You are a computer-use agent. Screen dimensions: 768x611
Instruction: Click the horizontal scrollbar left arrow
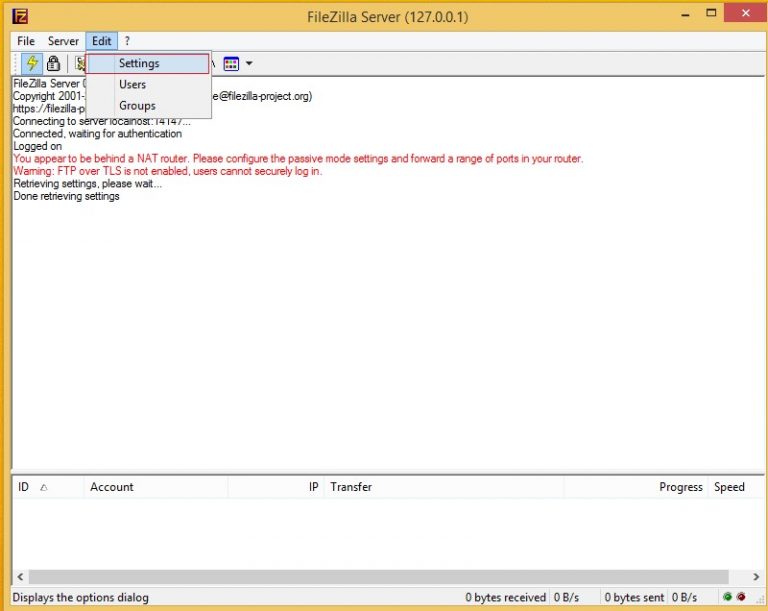pyautogui.click(x=19, y=577)
